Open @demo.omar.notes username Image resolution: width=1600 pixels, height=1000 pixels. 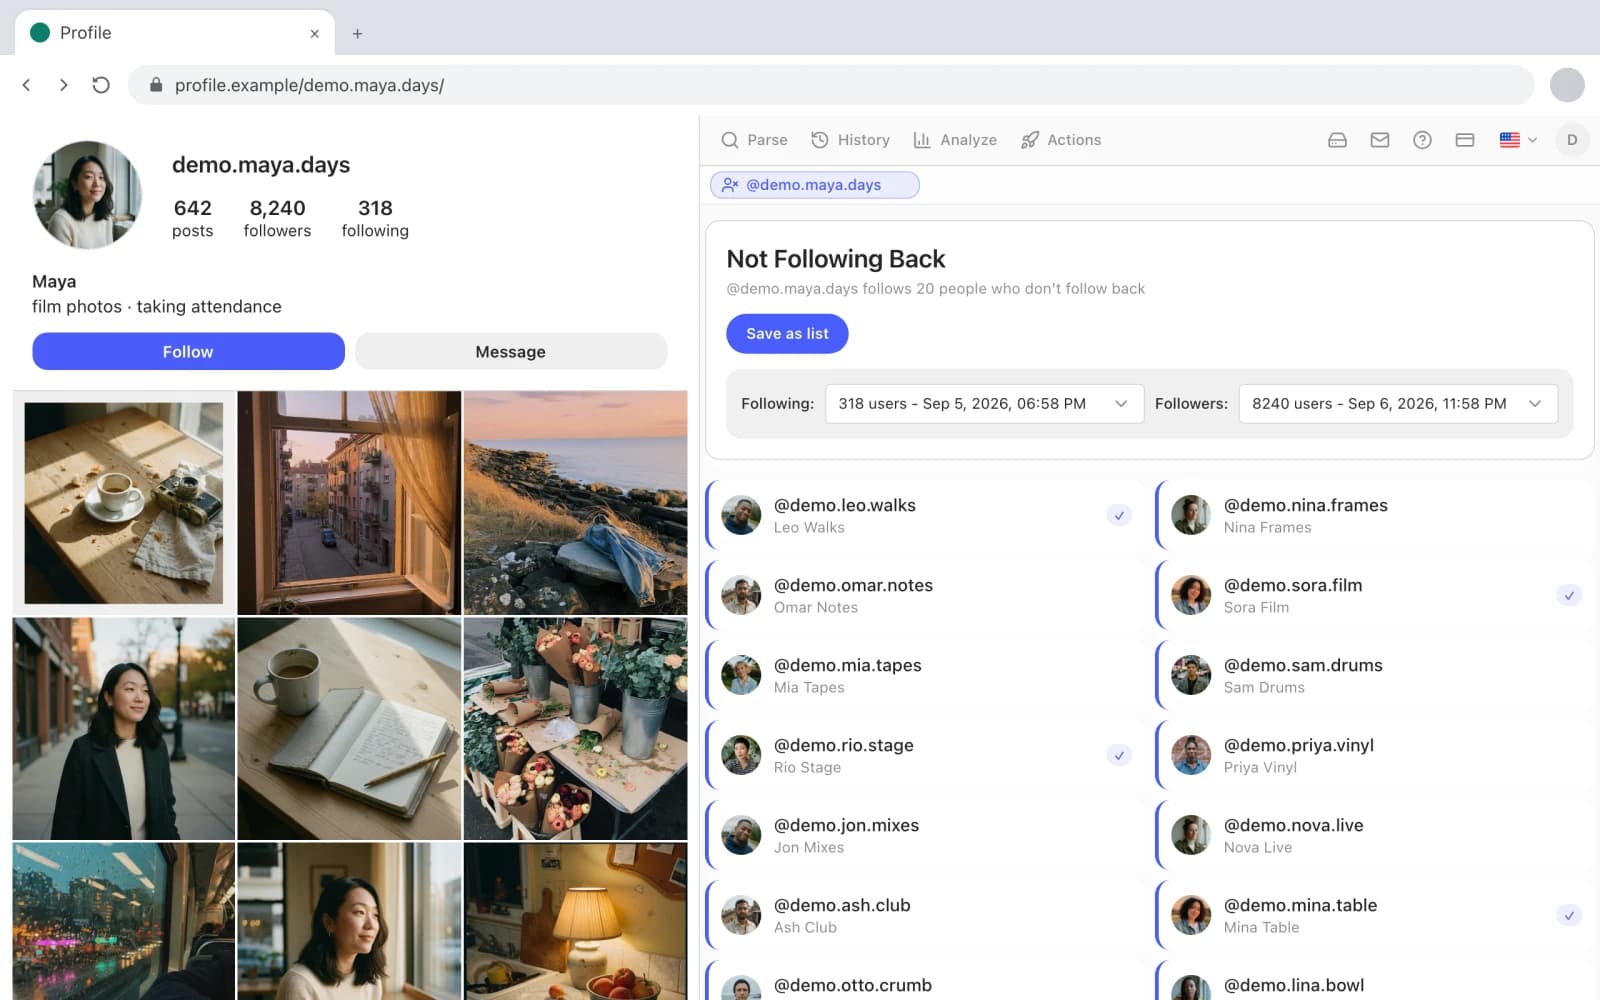[853, 586]
